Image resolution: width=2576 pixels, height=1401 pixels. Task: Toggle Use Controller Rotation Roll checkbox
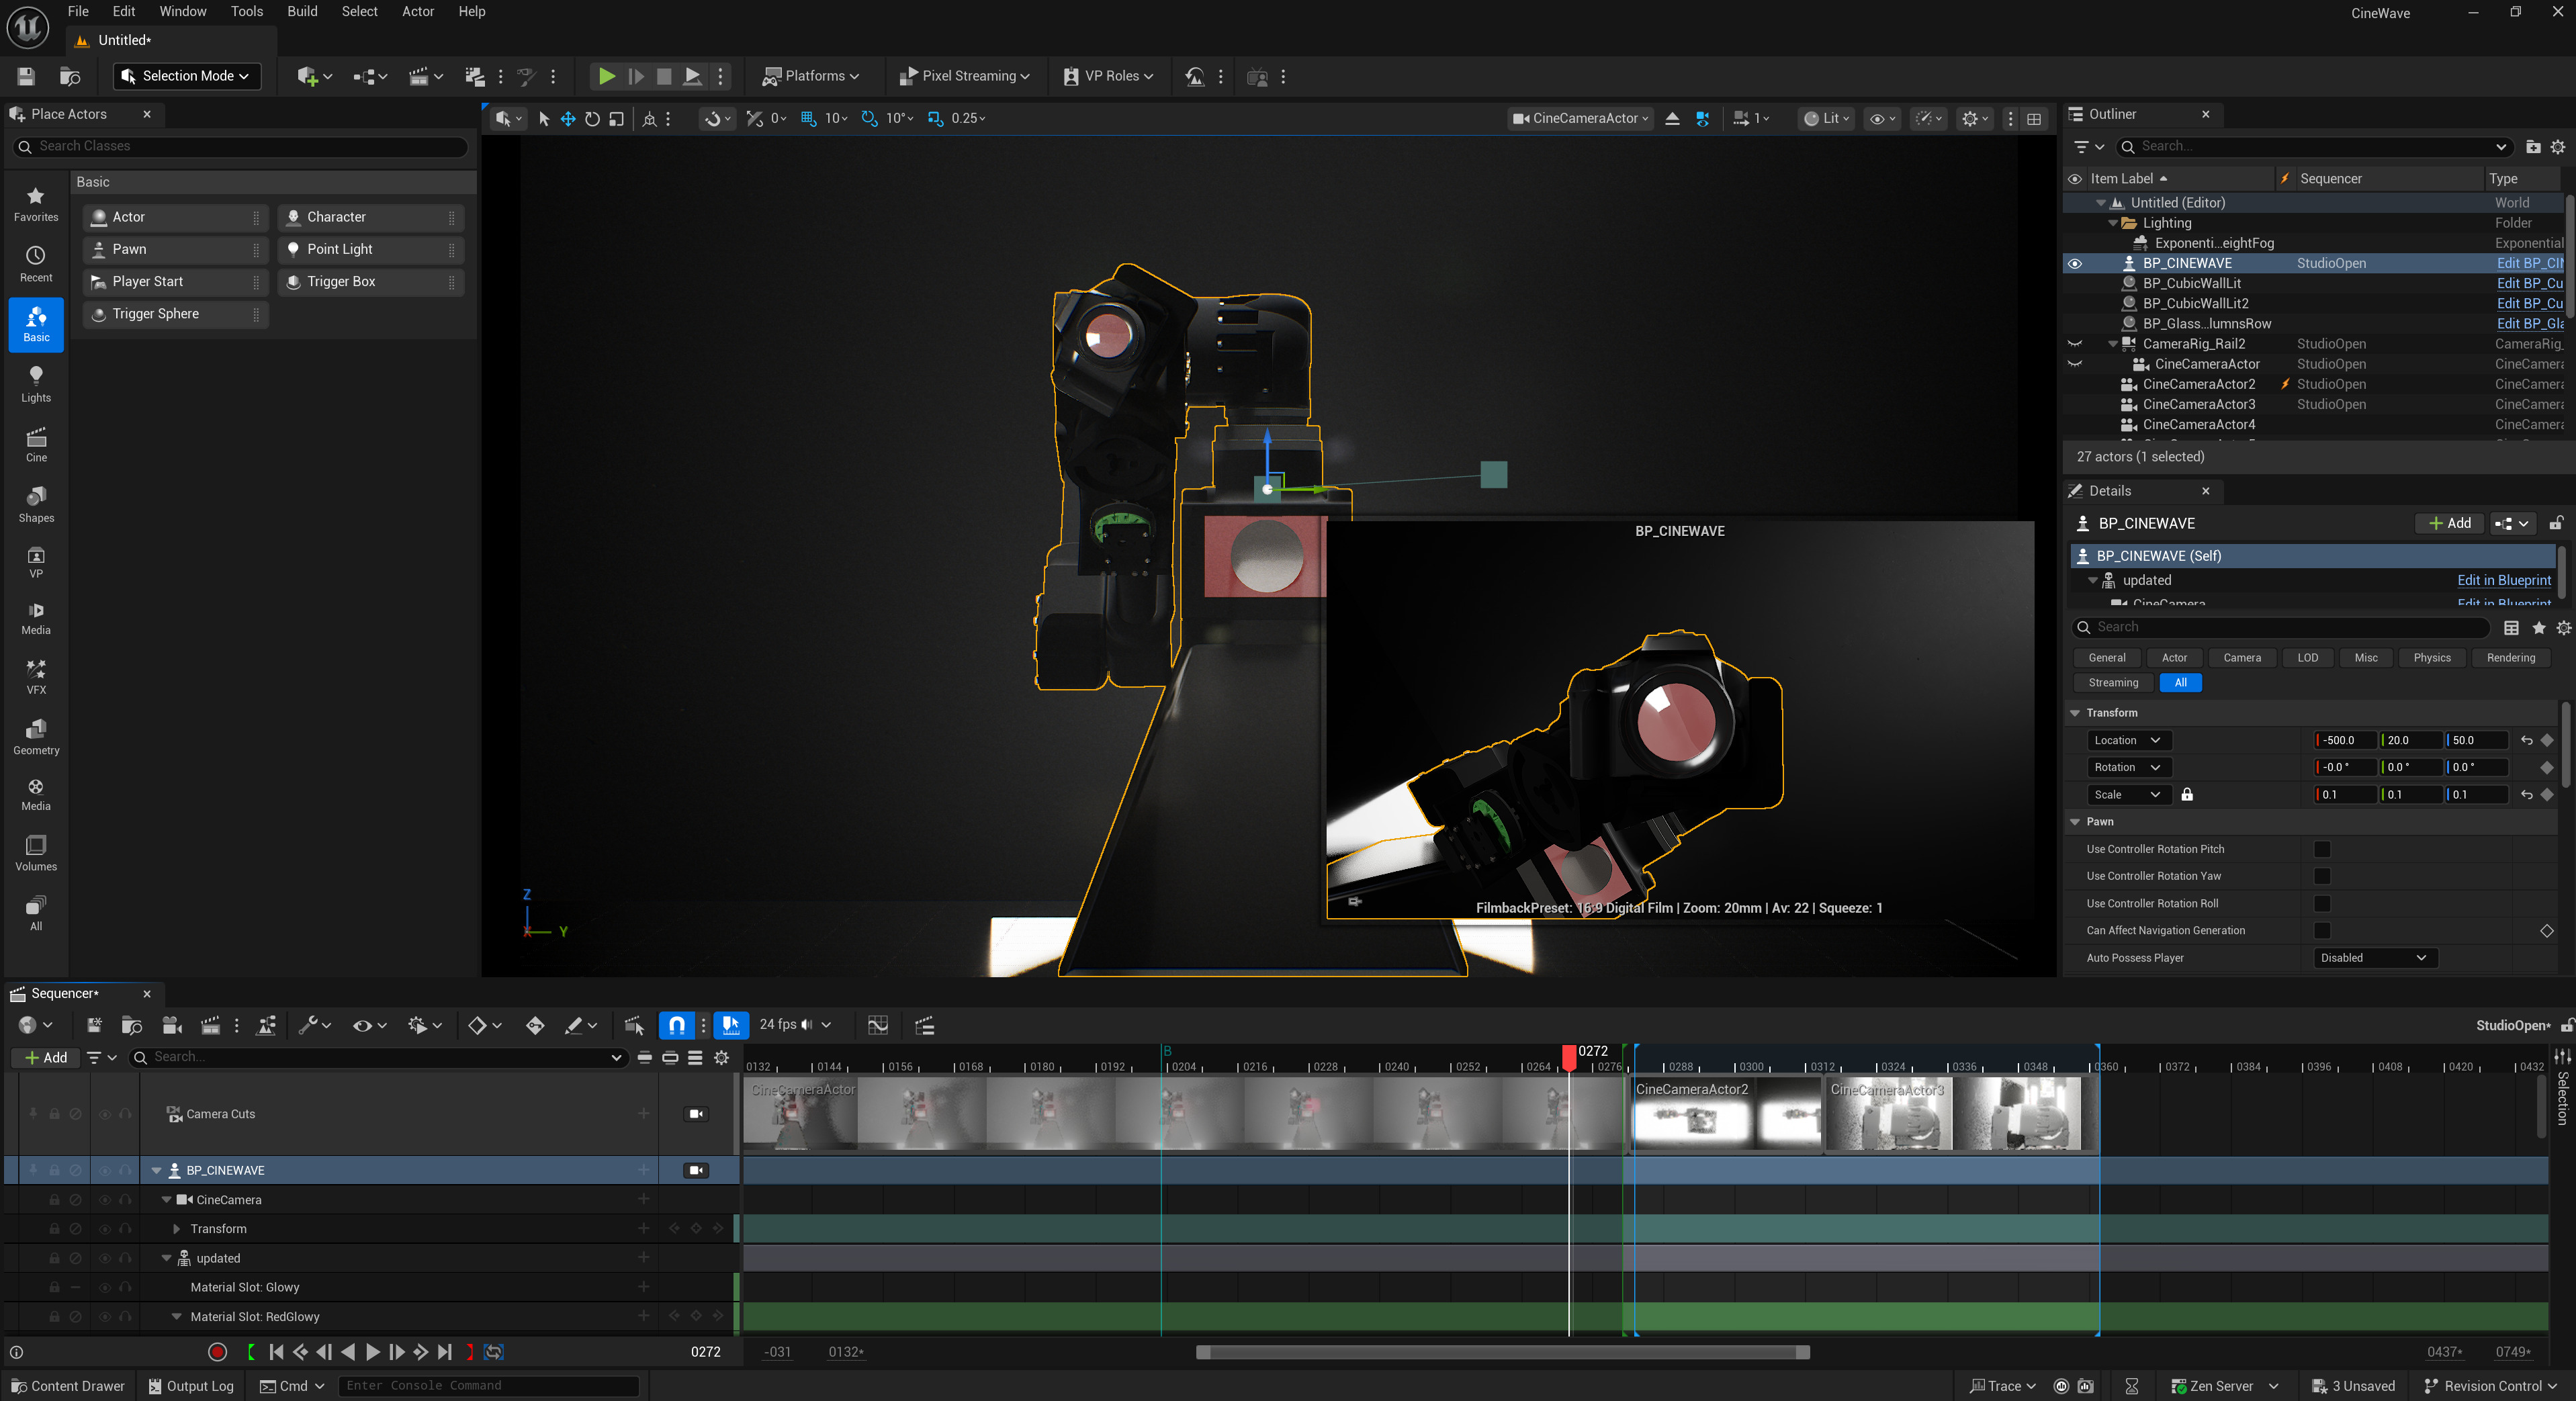[x=2322, y=903]
